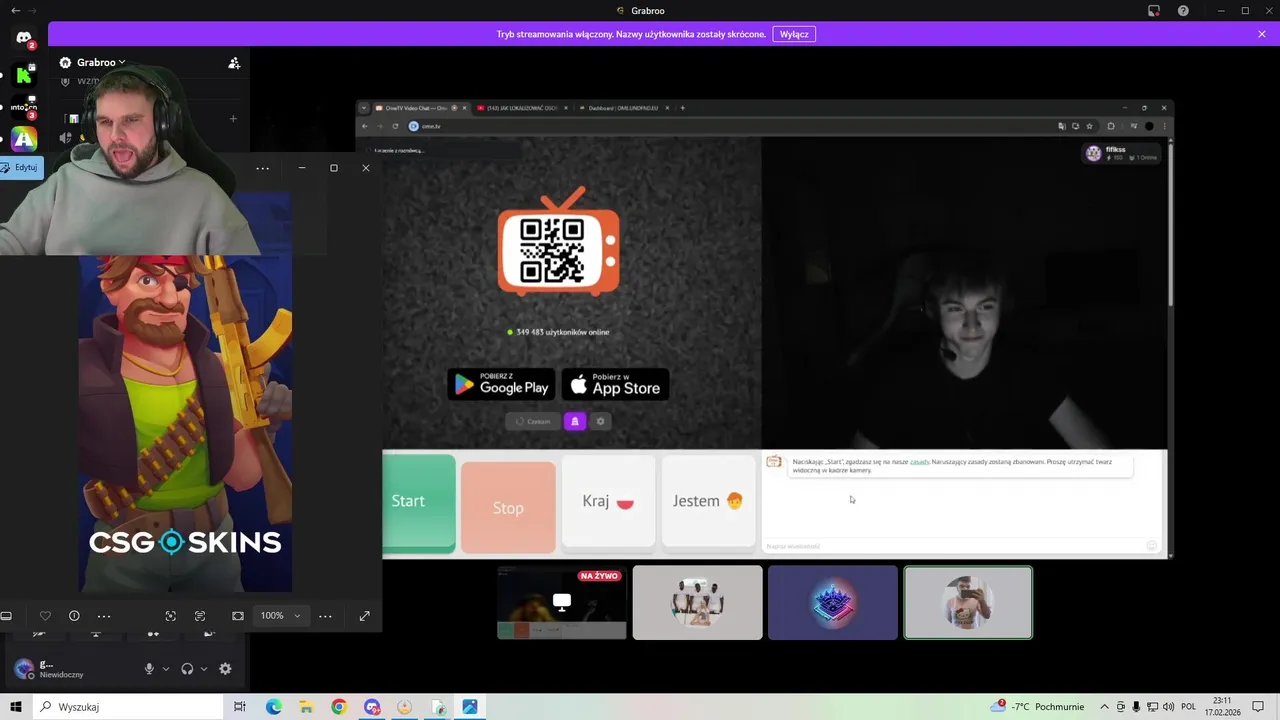The height and width of the screenshot is (720, 1280).
Task: Click the zasady rules link in chat
Action: tap(919, 462)
